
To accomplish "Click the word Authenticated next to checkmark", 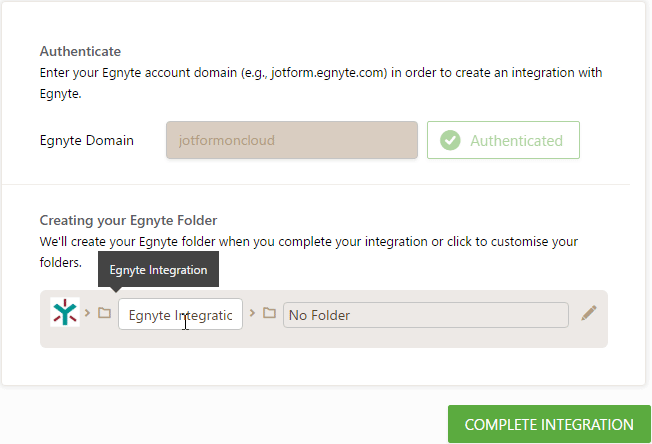I will point(516,141).
